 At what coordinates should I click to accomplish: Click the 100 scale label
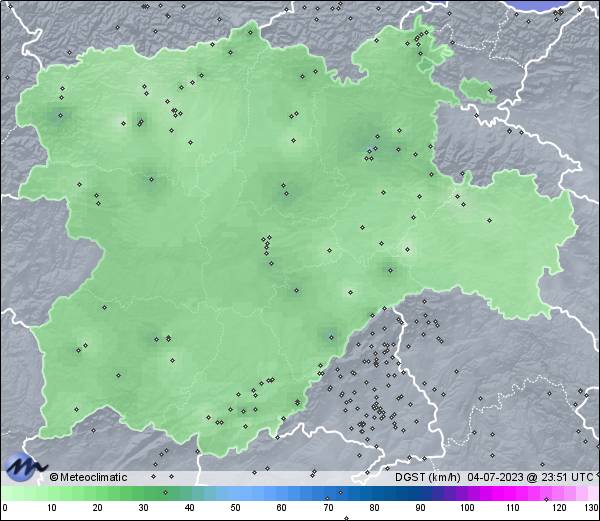coord(467,508)
